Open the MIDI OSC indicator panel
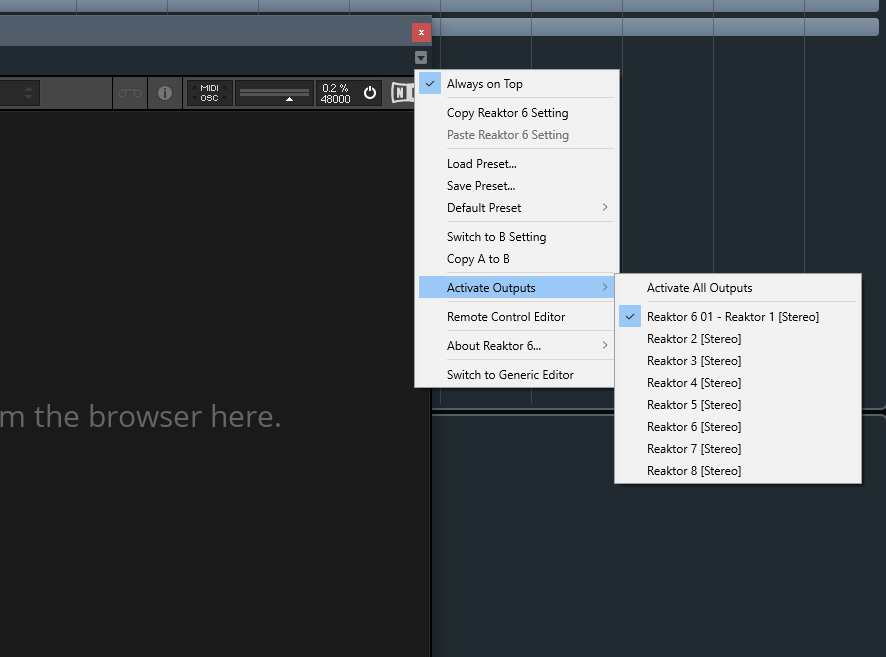Screen dimensions: 886x657 click(x=209, y=93)
